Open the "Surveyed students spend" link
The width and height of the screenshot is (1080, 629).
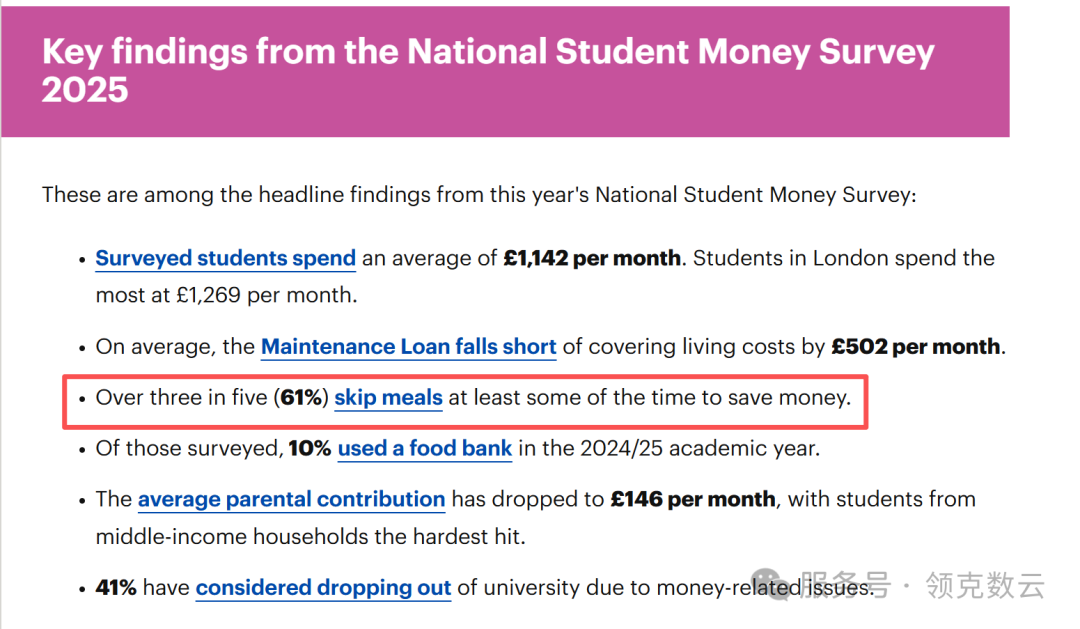[225, 258]
